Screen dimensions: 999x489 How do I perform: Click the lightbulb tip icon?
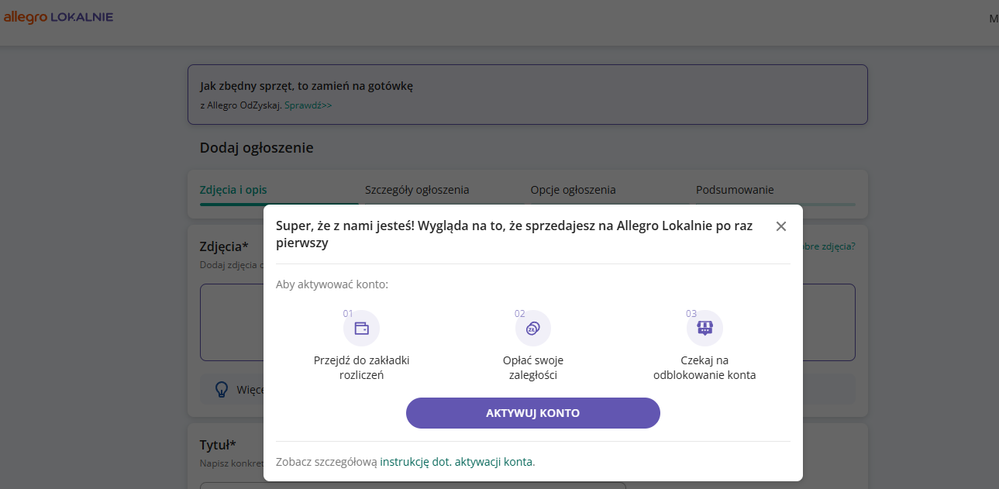pyautogui.click(x=221, y=389)
